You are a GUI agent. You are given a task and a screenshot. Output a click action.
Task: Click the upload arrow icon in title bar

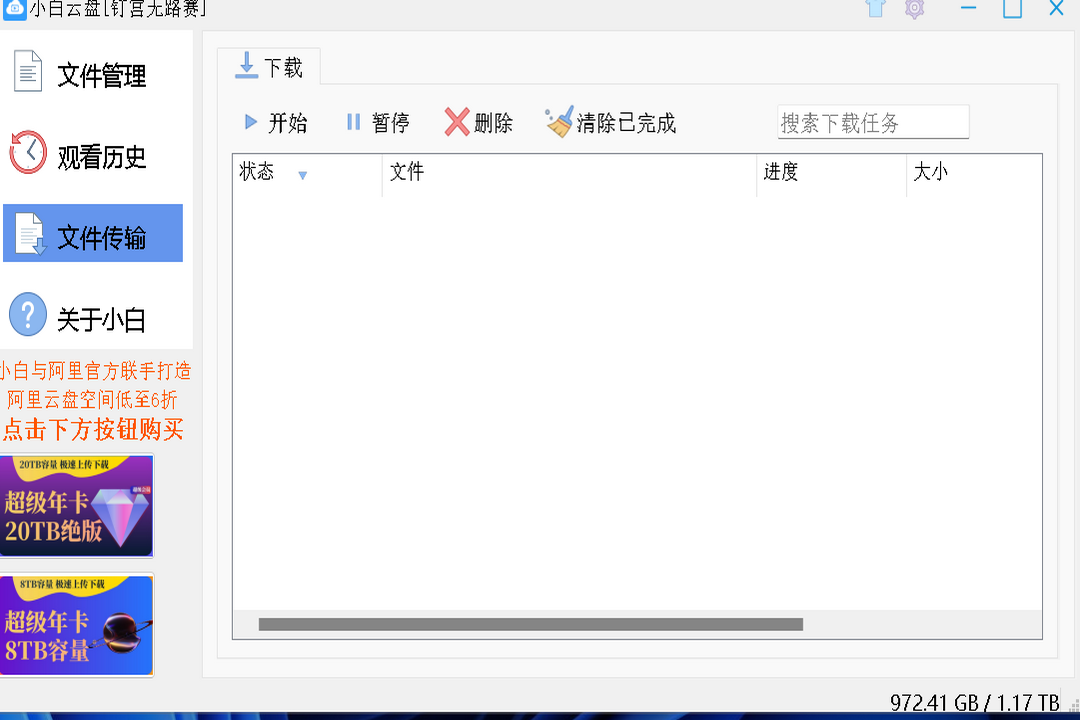click(x=874, y=9)
